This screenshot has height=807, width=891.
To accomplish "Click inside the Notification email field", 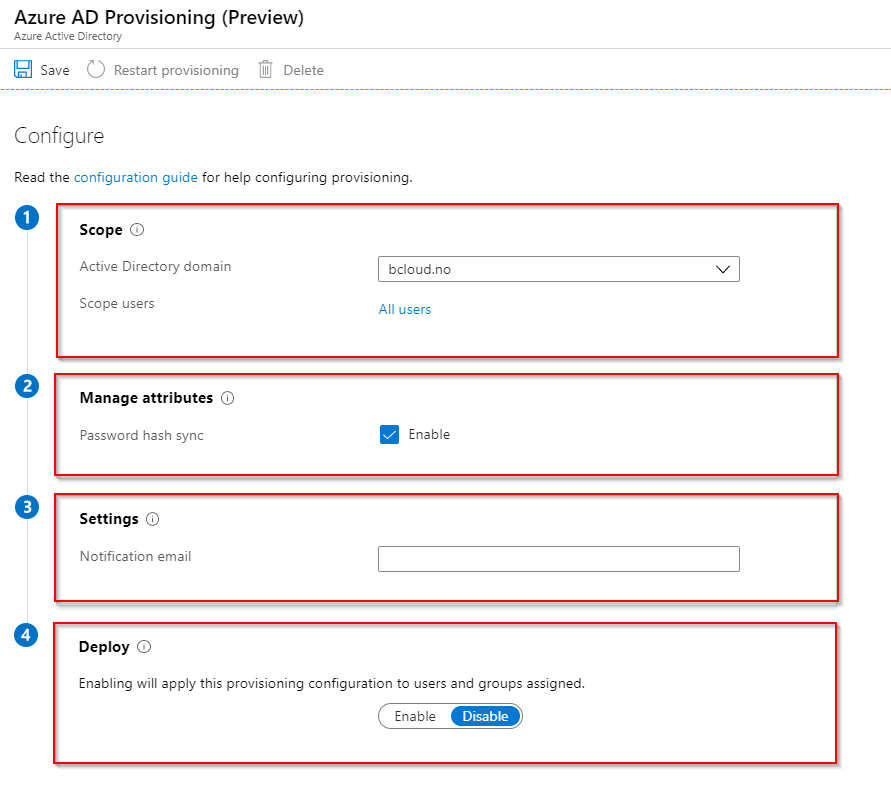I will 558,559.
